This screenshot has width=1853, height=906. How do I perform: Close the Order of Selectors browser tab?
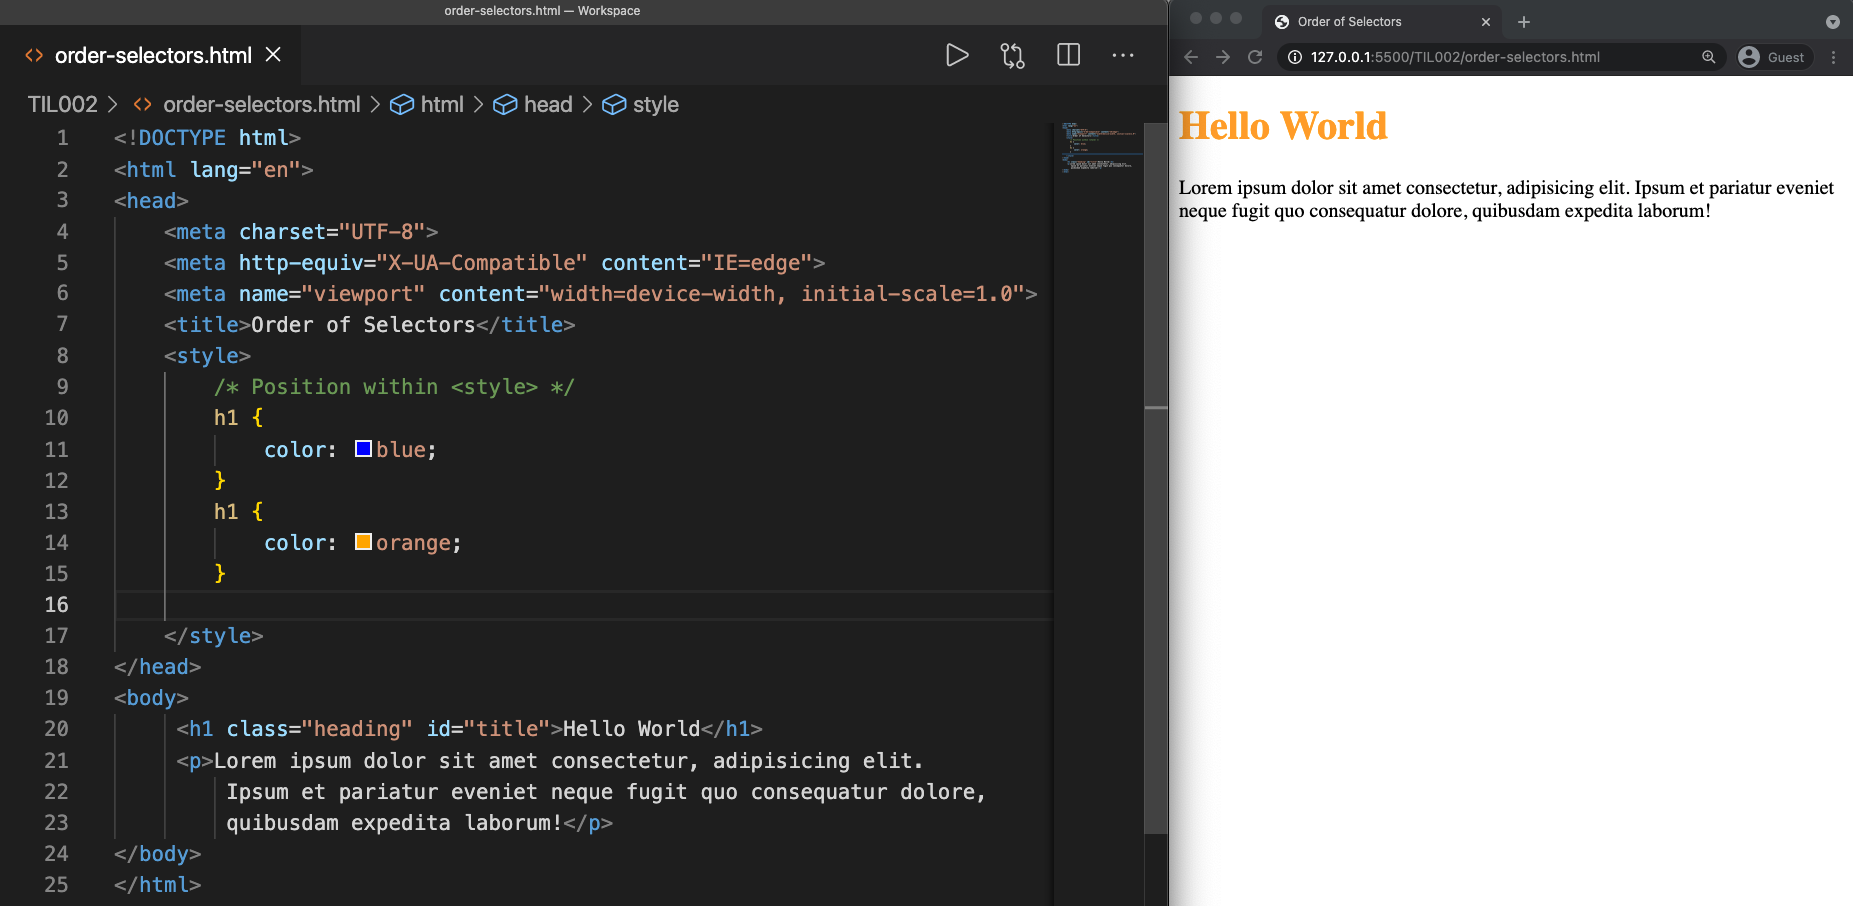(1486, 22)
